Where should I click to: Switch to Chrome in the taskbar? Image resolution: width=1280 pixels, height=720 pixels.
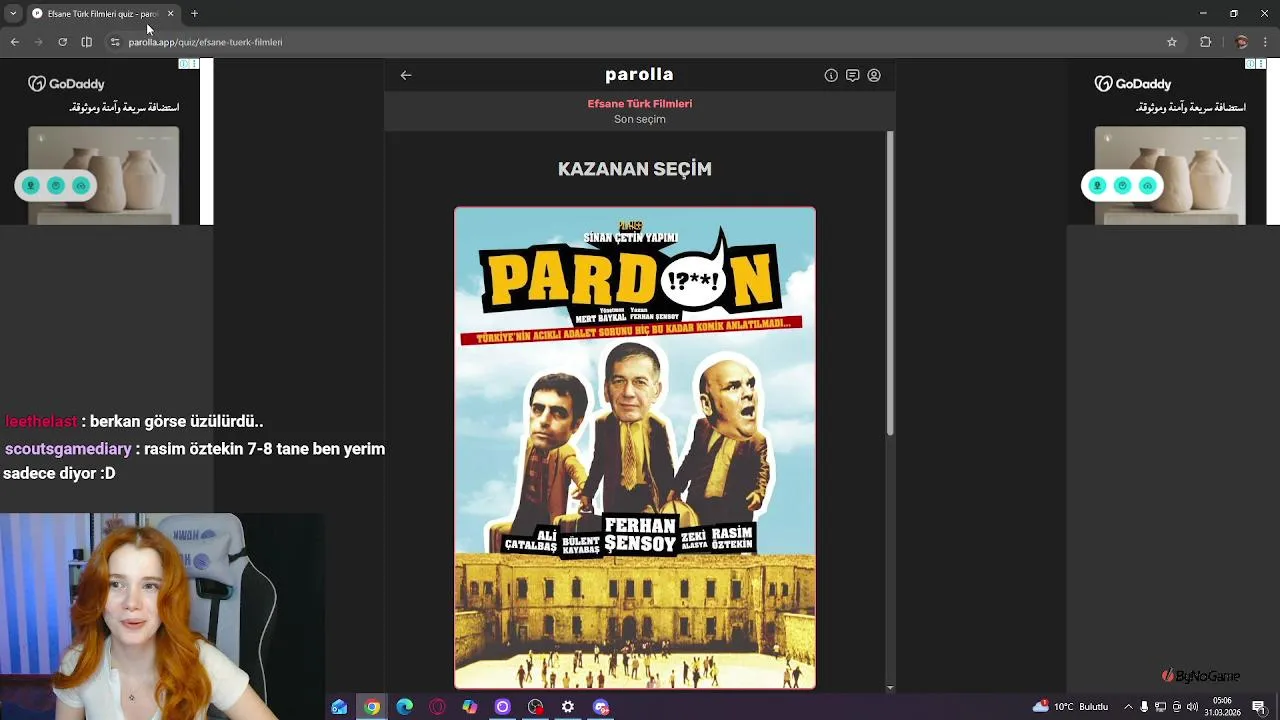[x=372, y=707]
